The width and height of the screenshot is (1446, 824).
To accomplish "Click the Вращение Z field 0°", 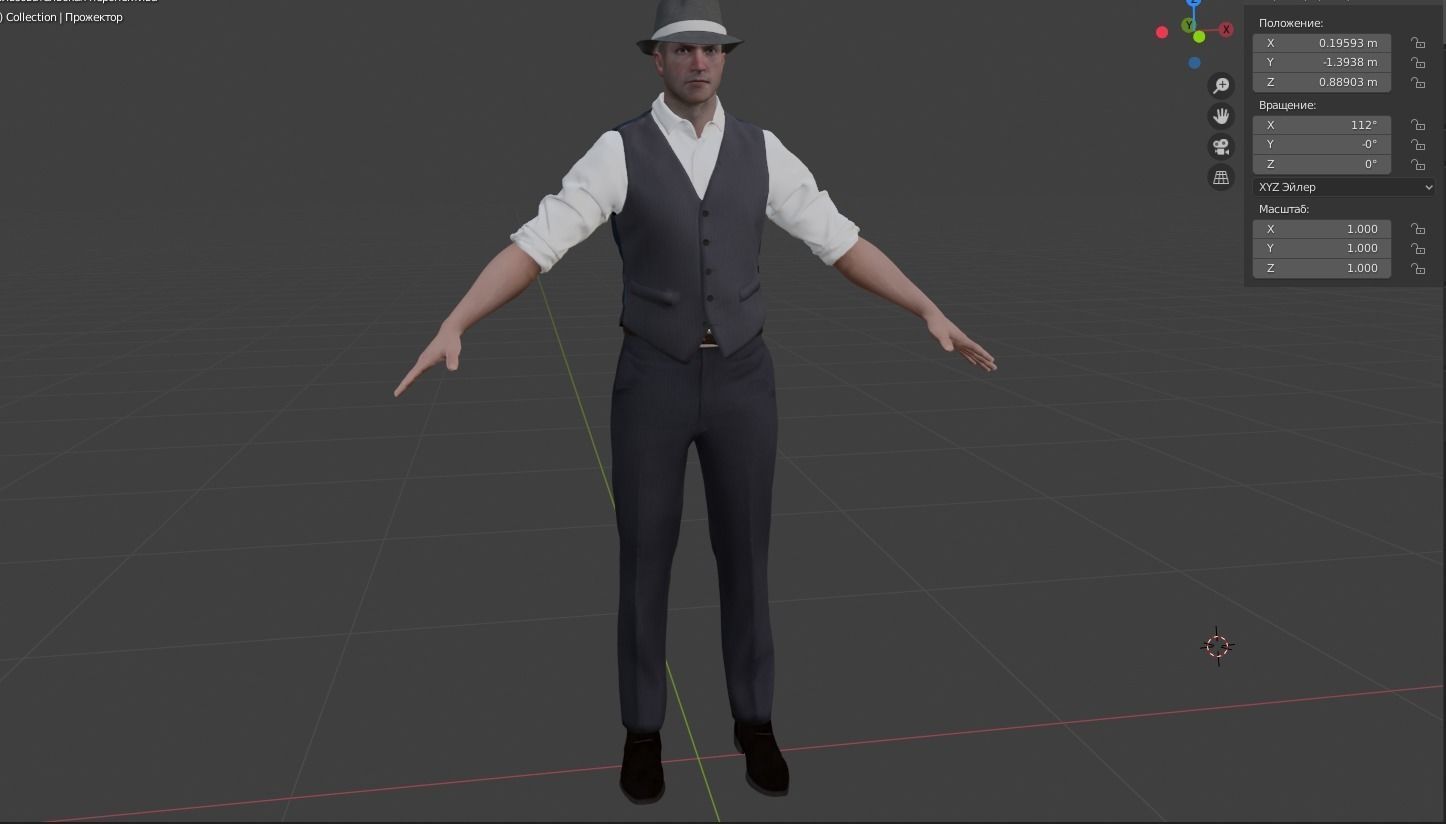I will (1322, 164).
